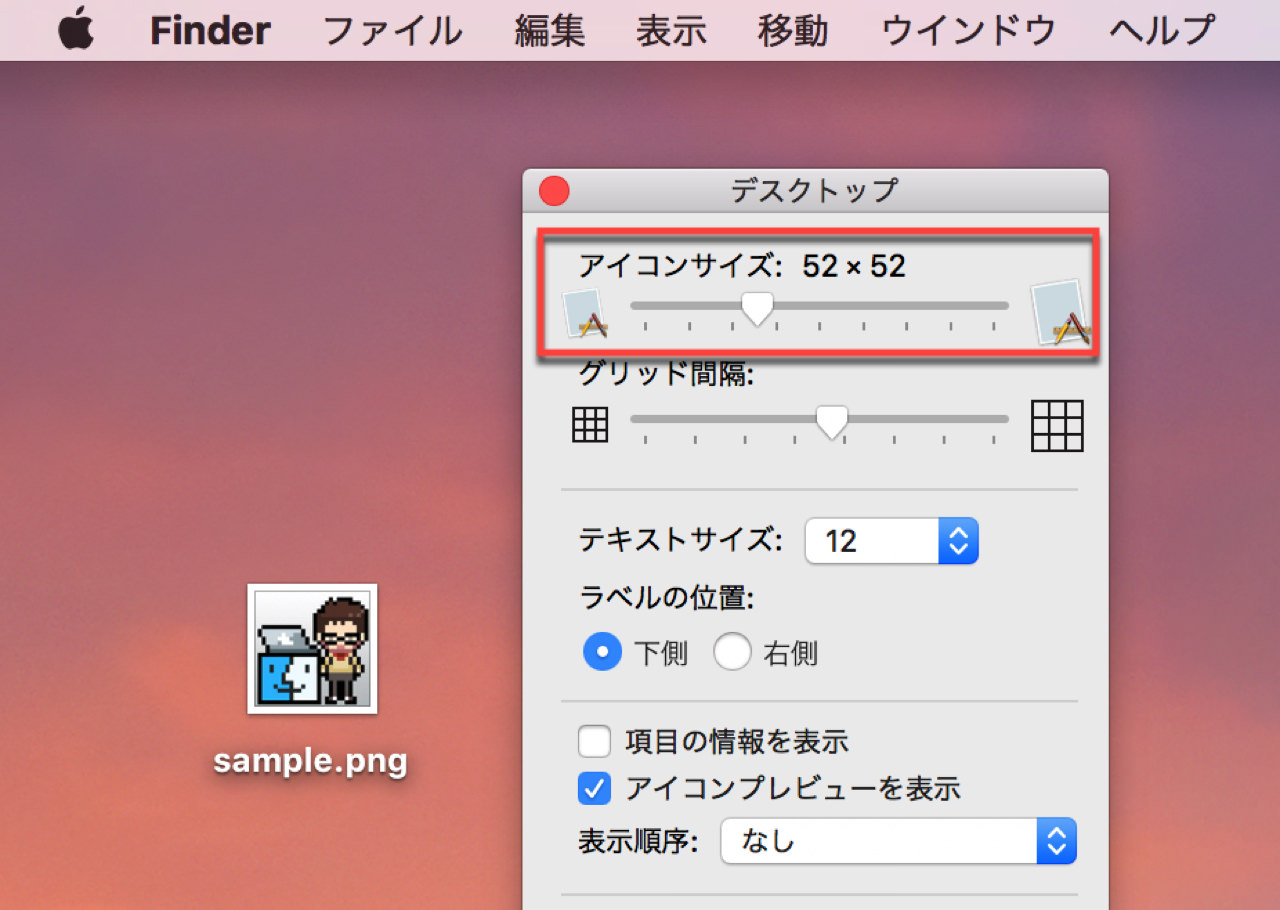
Task: Open the 移動 menu
Action: point(793,31)
